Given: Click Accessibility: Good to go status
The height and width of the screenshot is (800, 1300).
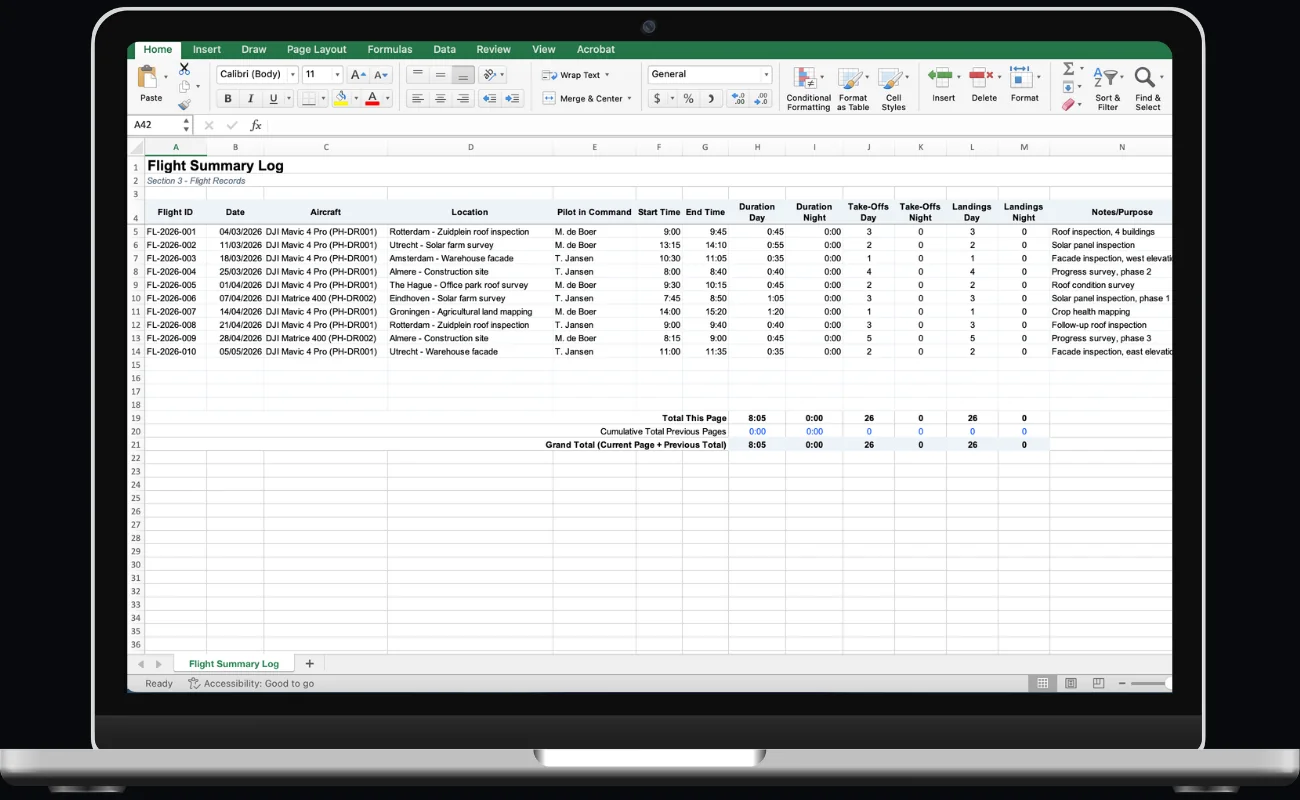Looking at the screenshot, I should (x=251, y=684).
